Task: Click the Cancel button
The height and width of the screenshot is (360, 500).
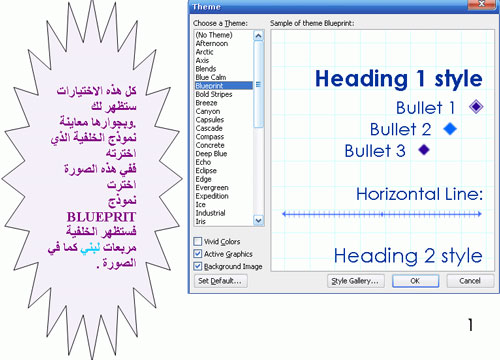Action: click(470, 281)
